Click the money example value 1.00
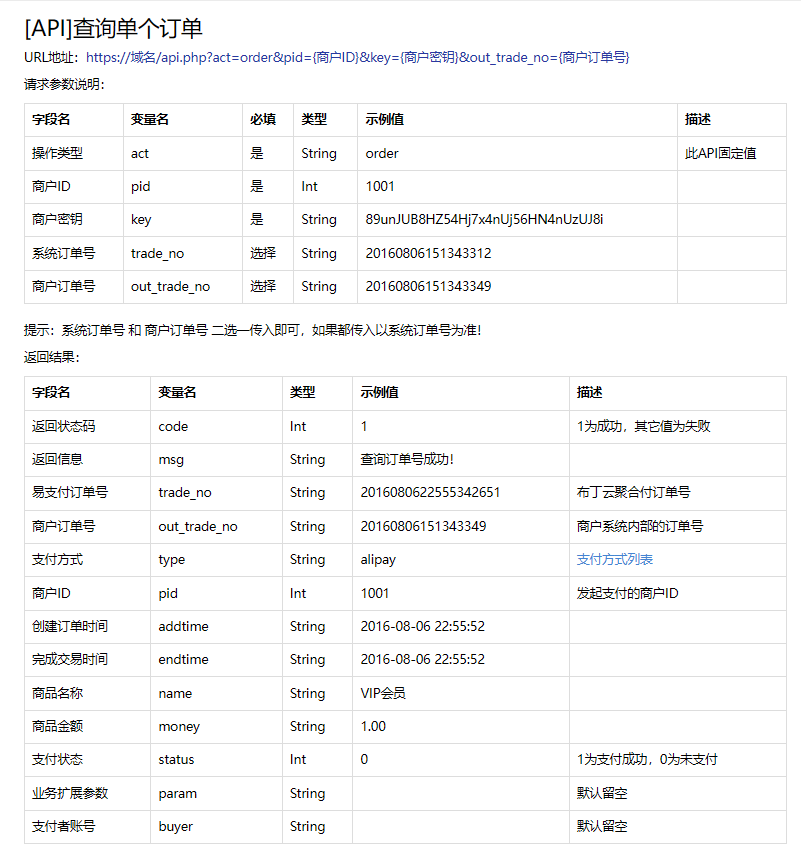Viewport: 801px width, 853px height. (x=373, y=726)
